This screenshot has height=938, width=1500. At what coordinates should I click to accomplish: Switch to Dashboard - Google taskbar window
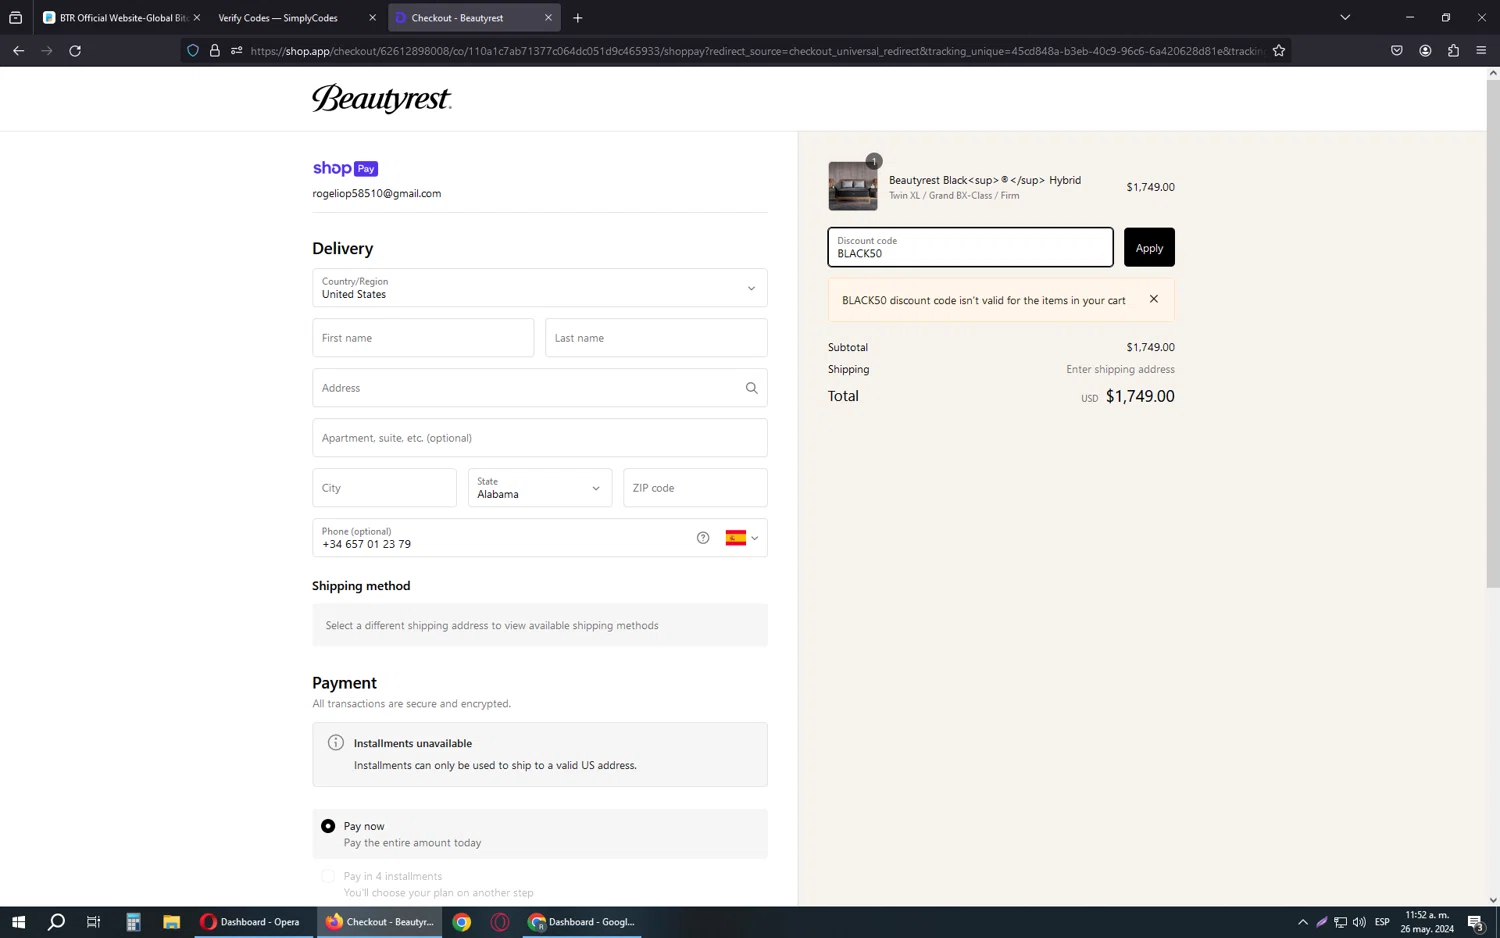pyautogui.click(x=582, y=922)
